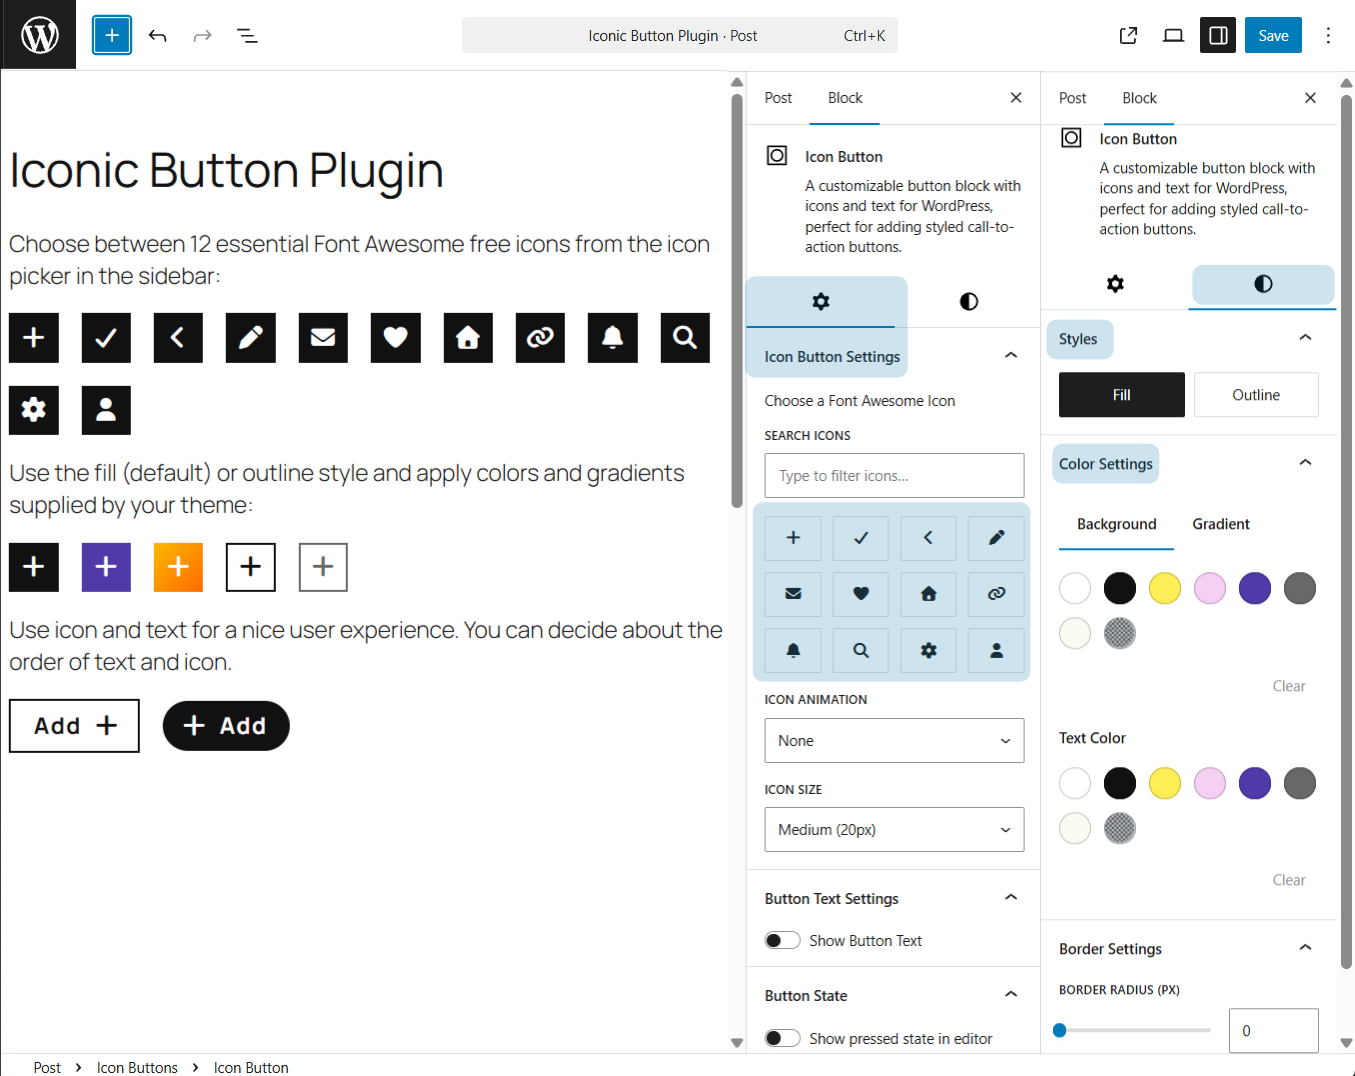Click the Iconic Button Plugin post title
The image size is (1355, 1076).
(x=226, y=170)
